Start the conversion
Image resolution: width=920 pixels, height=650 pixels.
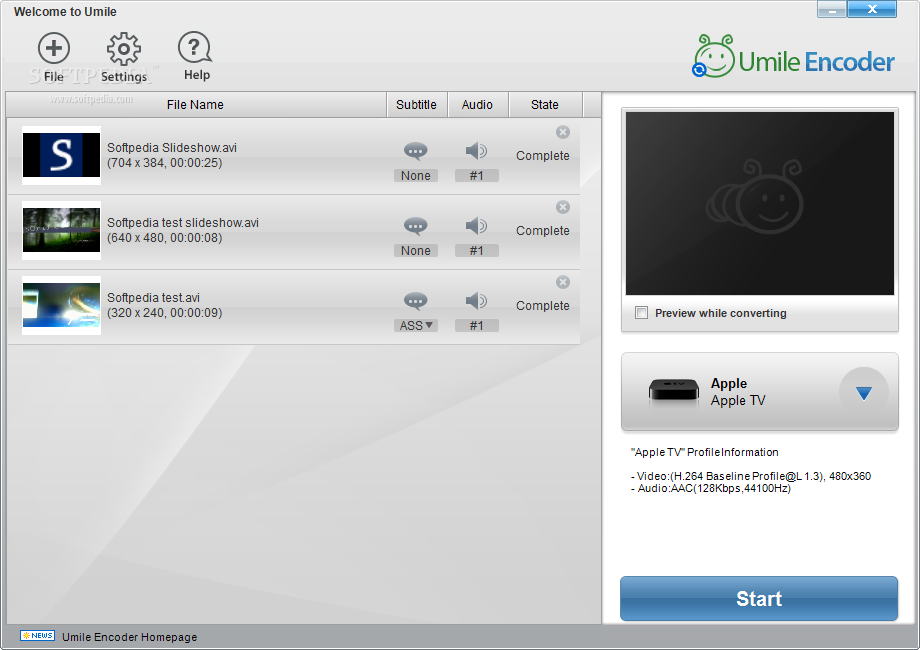pyautogui.click(x=759, y=598)
